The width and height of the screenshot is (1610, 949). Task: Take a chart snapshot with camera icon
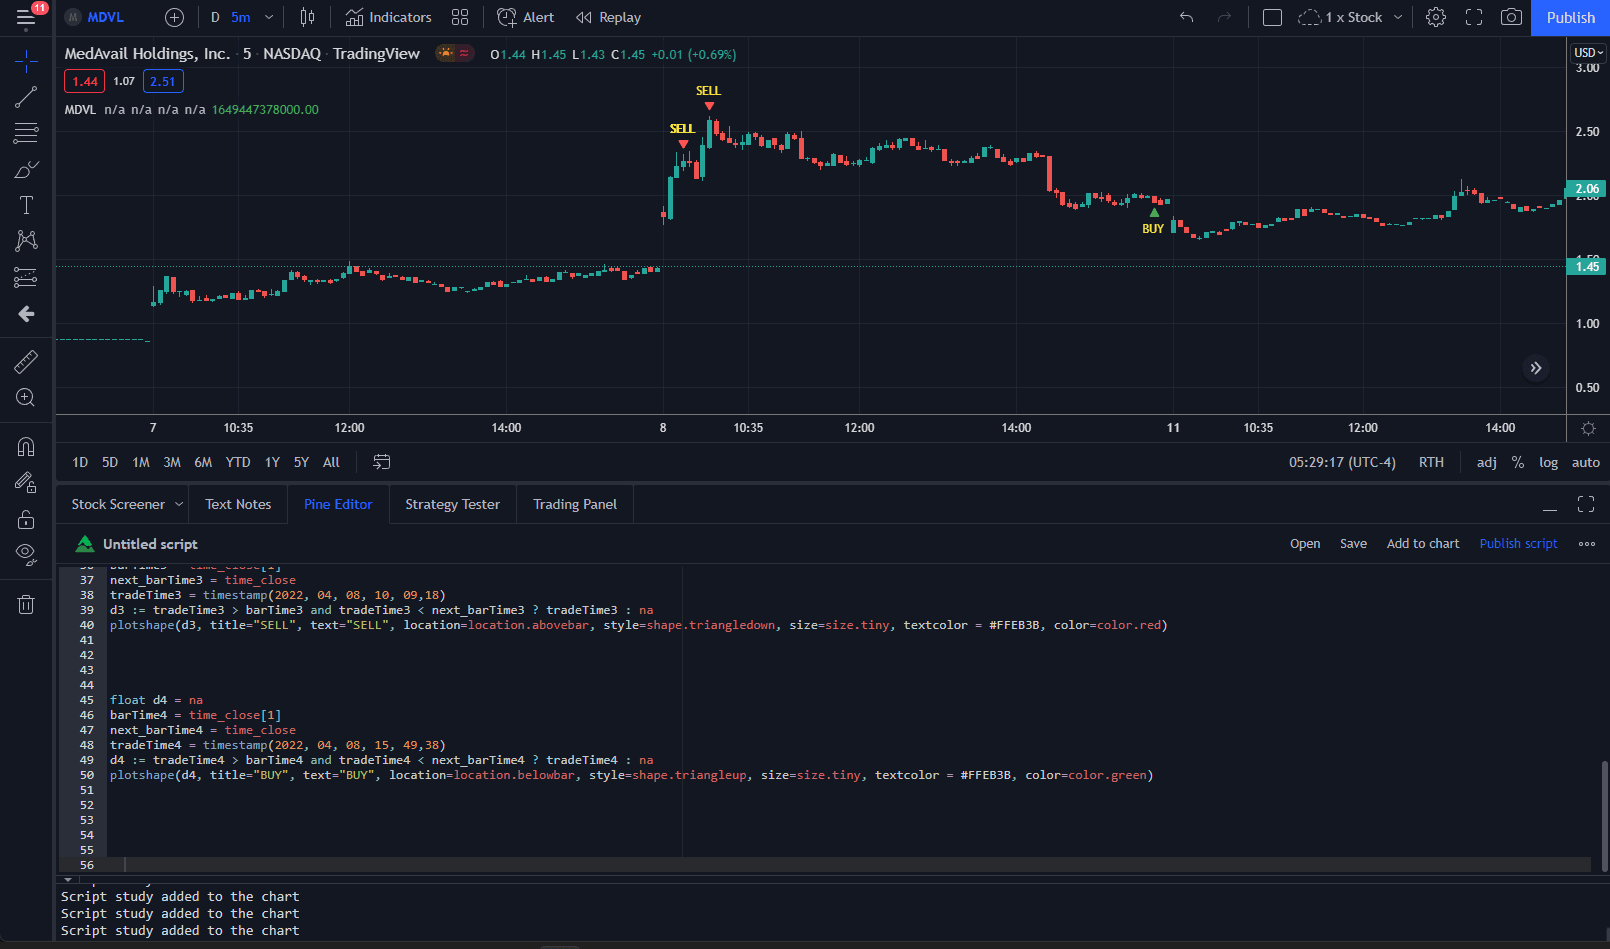tap(1512, 18)
